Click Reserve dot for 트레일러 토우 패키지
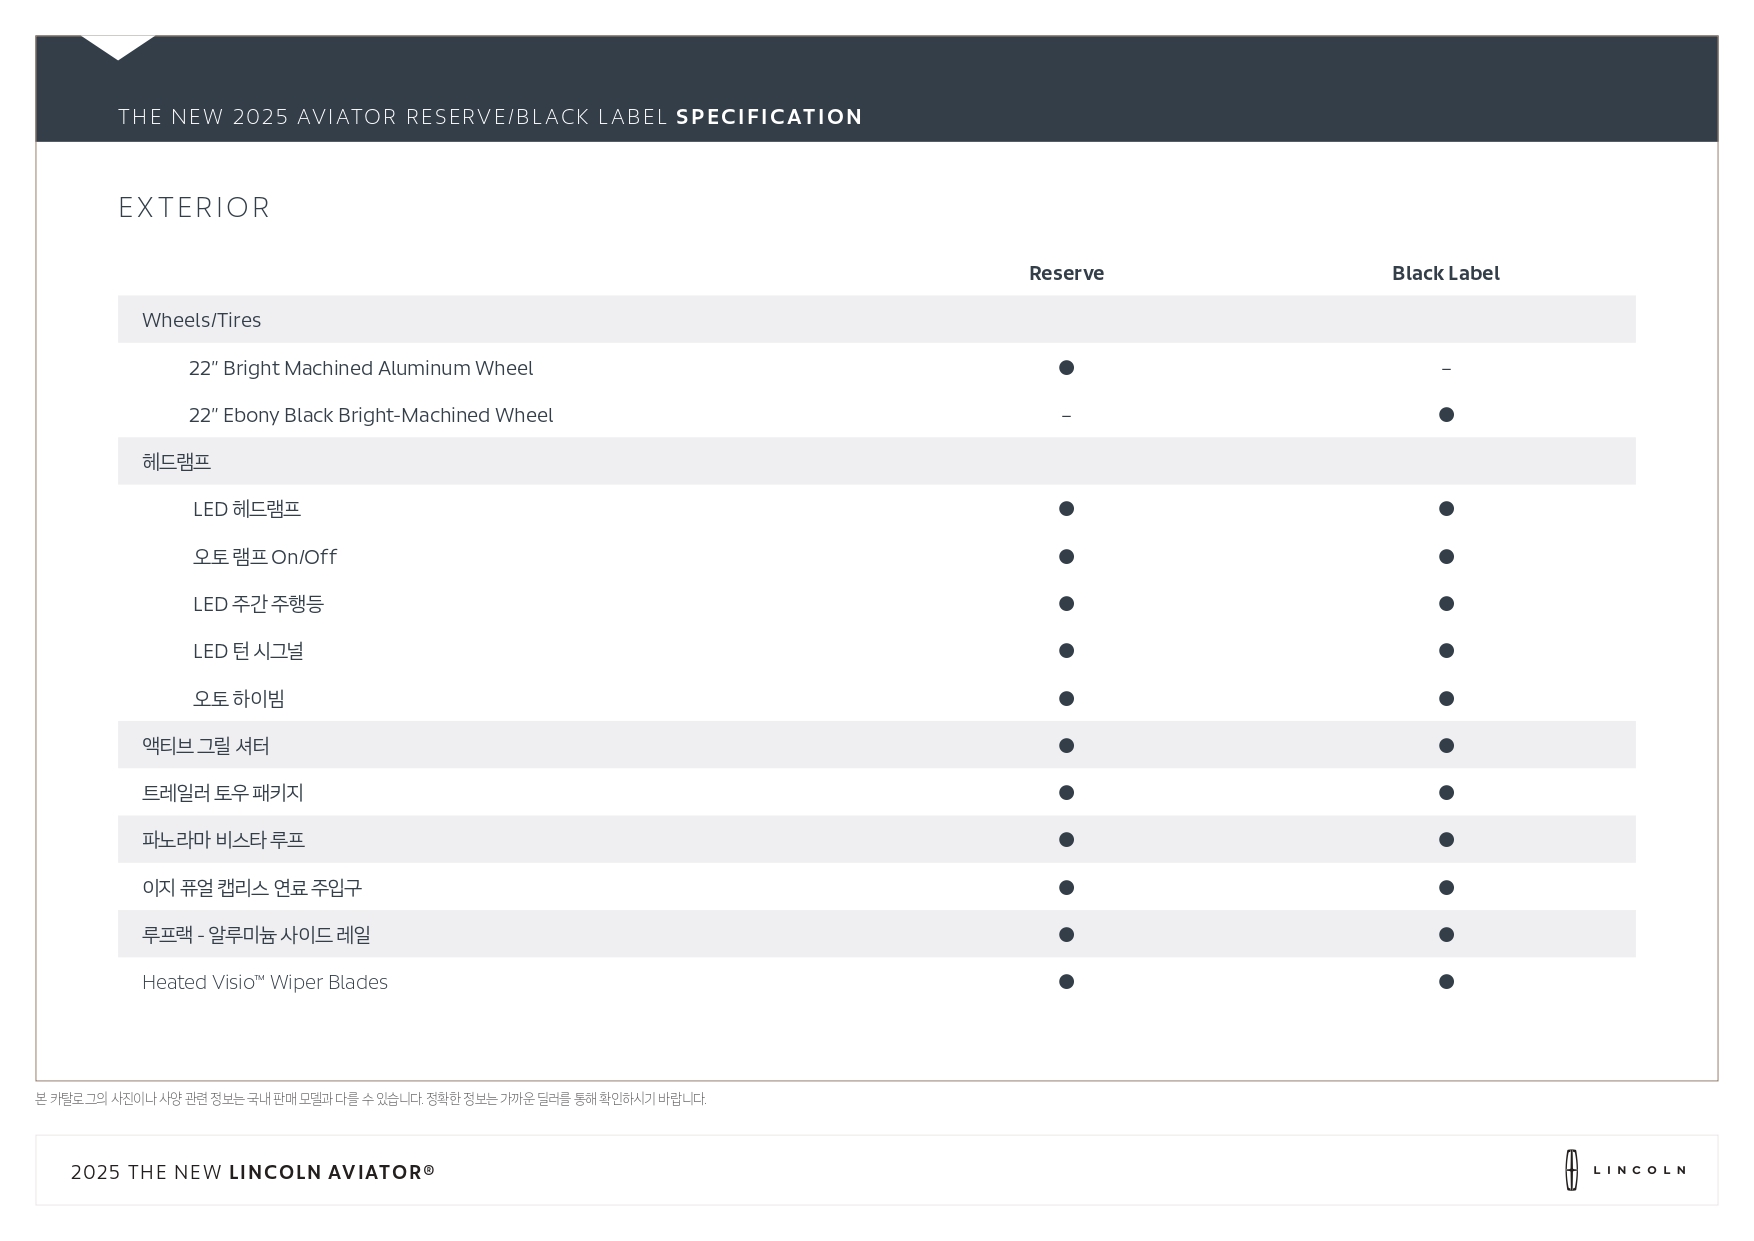 (x=1066, y=793)
